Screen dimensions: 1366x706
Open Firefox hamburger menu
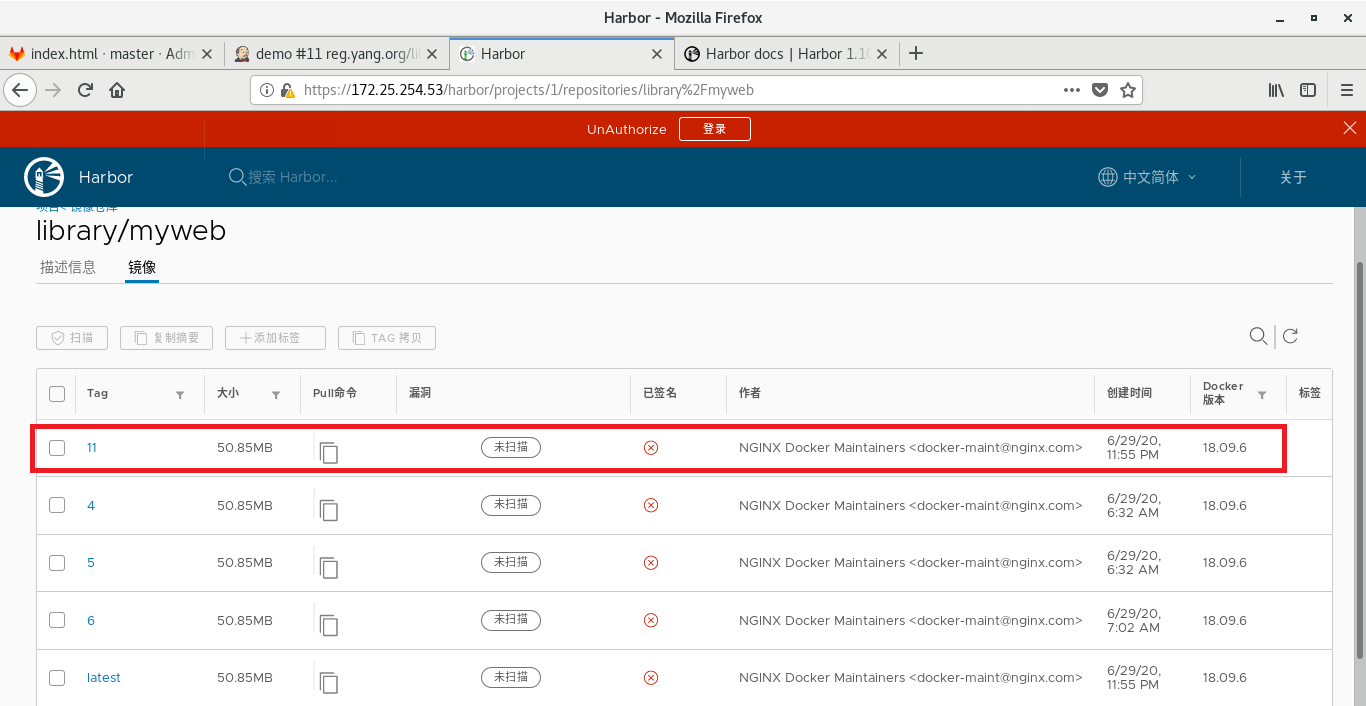pyautogui.click(x=1346, y=90)
